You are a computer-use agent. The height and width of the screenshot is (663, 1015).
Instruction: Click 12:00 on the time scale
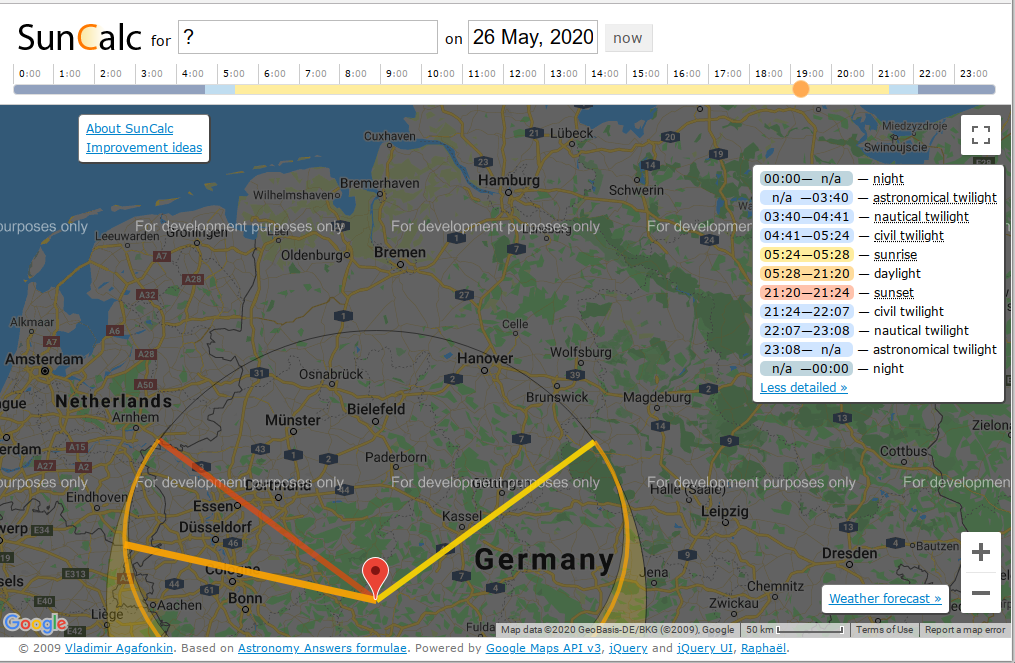point(522,74)
